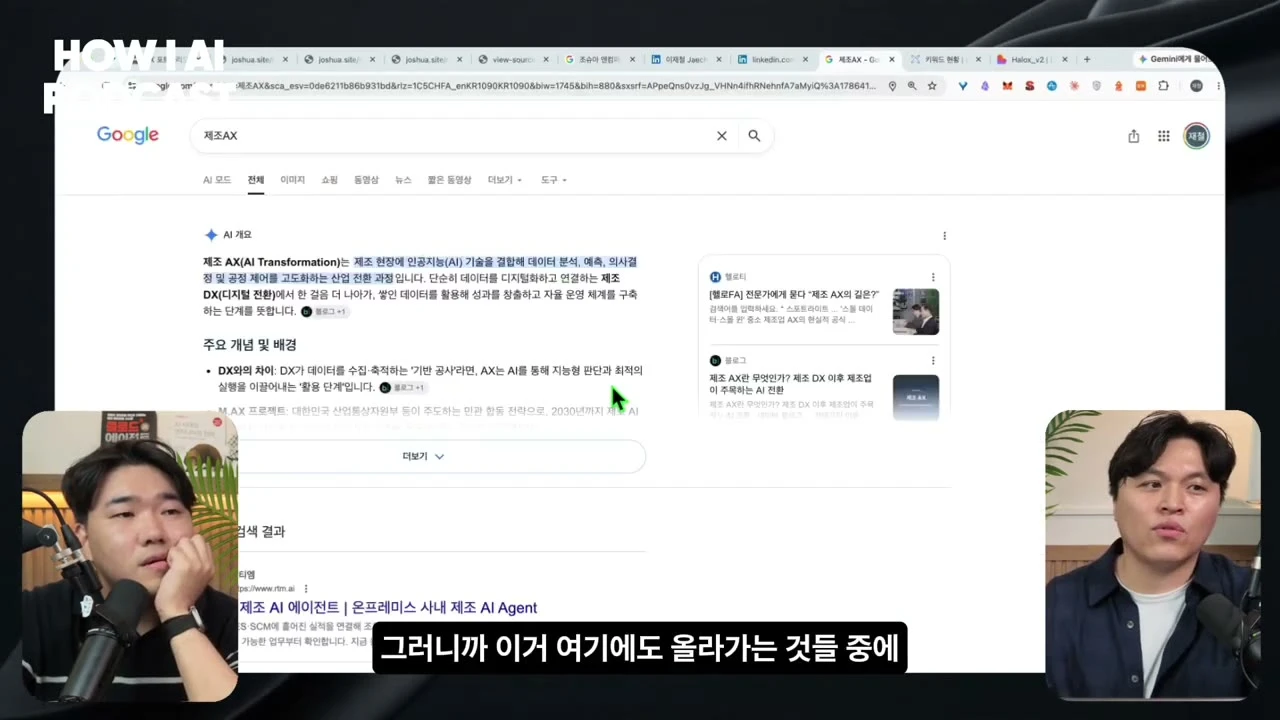Click the bold text DX와의 차이
The width and height of the screenshot is (1280, 720).
pos(246,371)
